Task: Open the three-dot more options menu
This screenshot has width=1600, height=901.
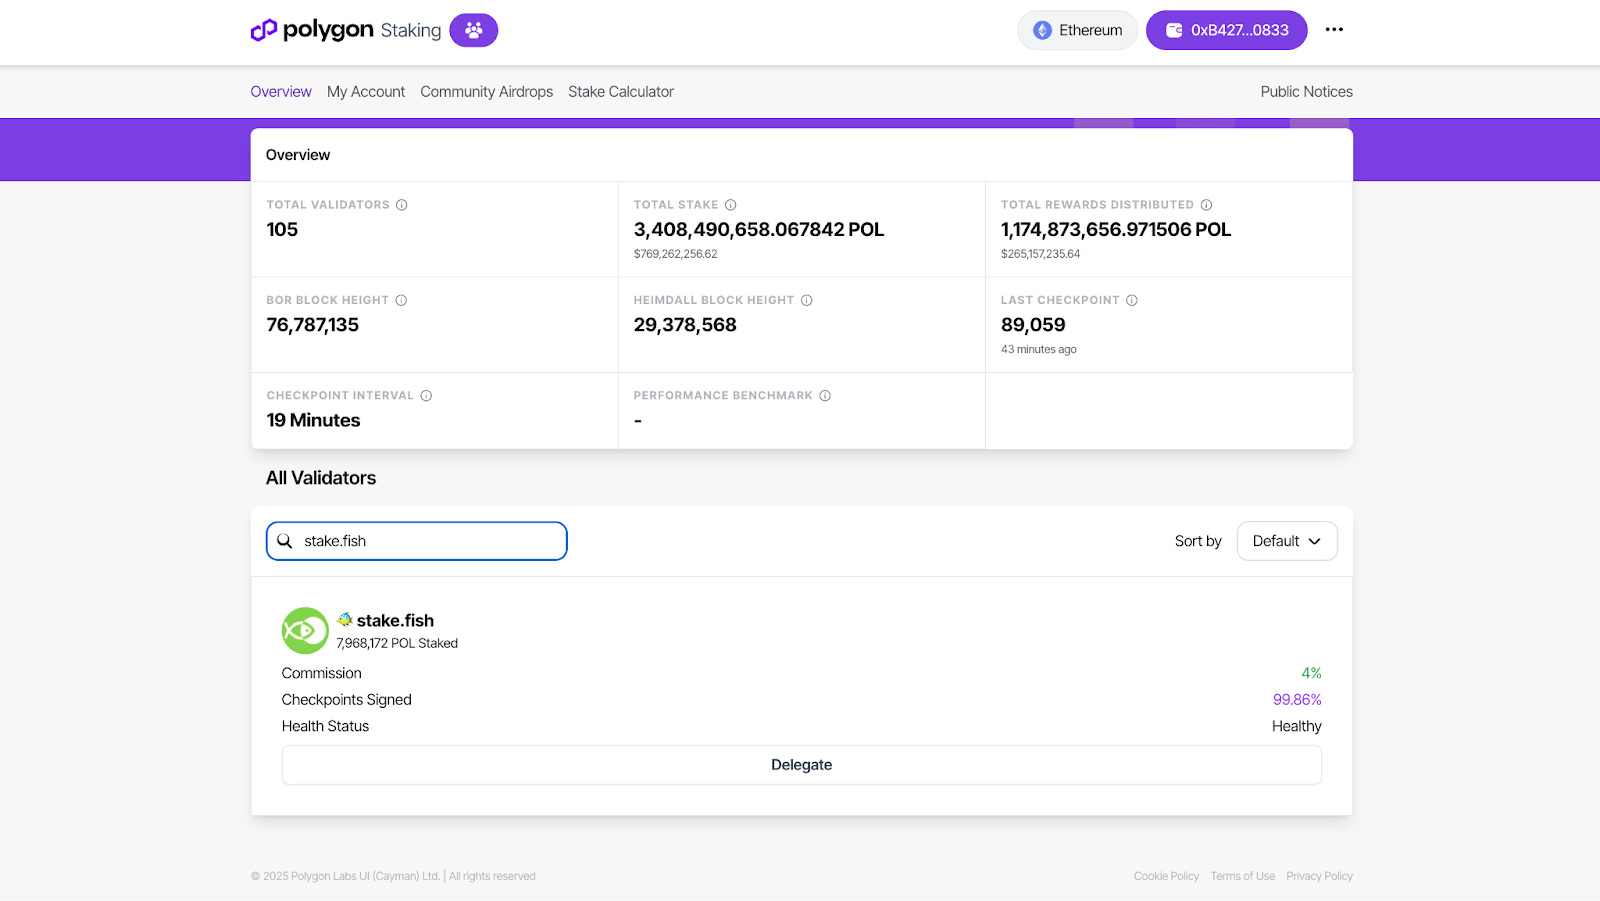Action: pyautogui.click(x=1334, y=30)
